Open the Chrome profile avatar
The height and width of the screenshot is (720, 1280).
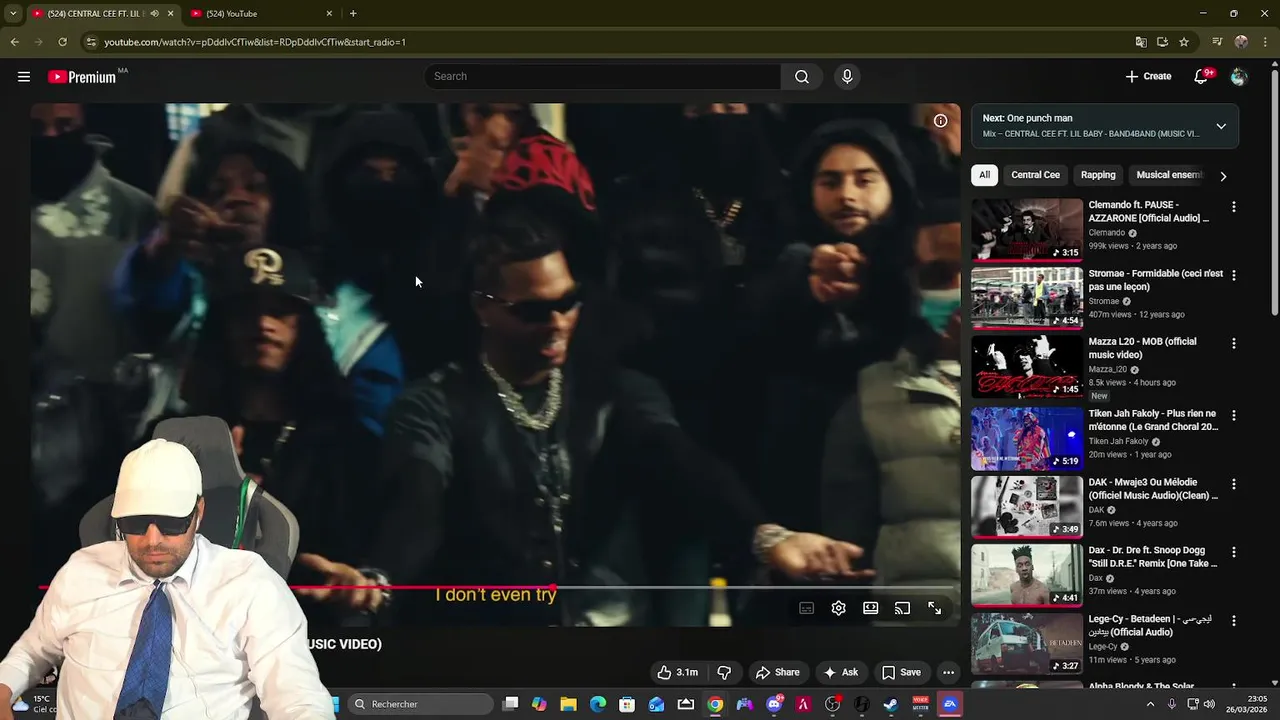(x=1241, y=42)
